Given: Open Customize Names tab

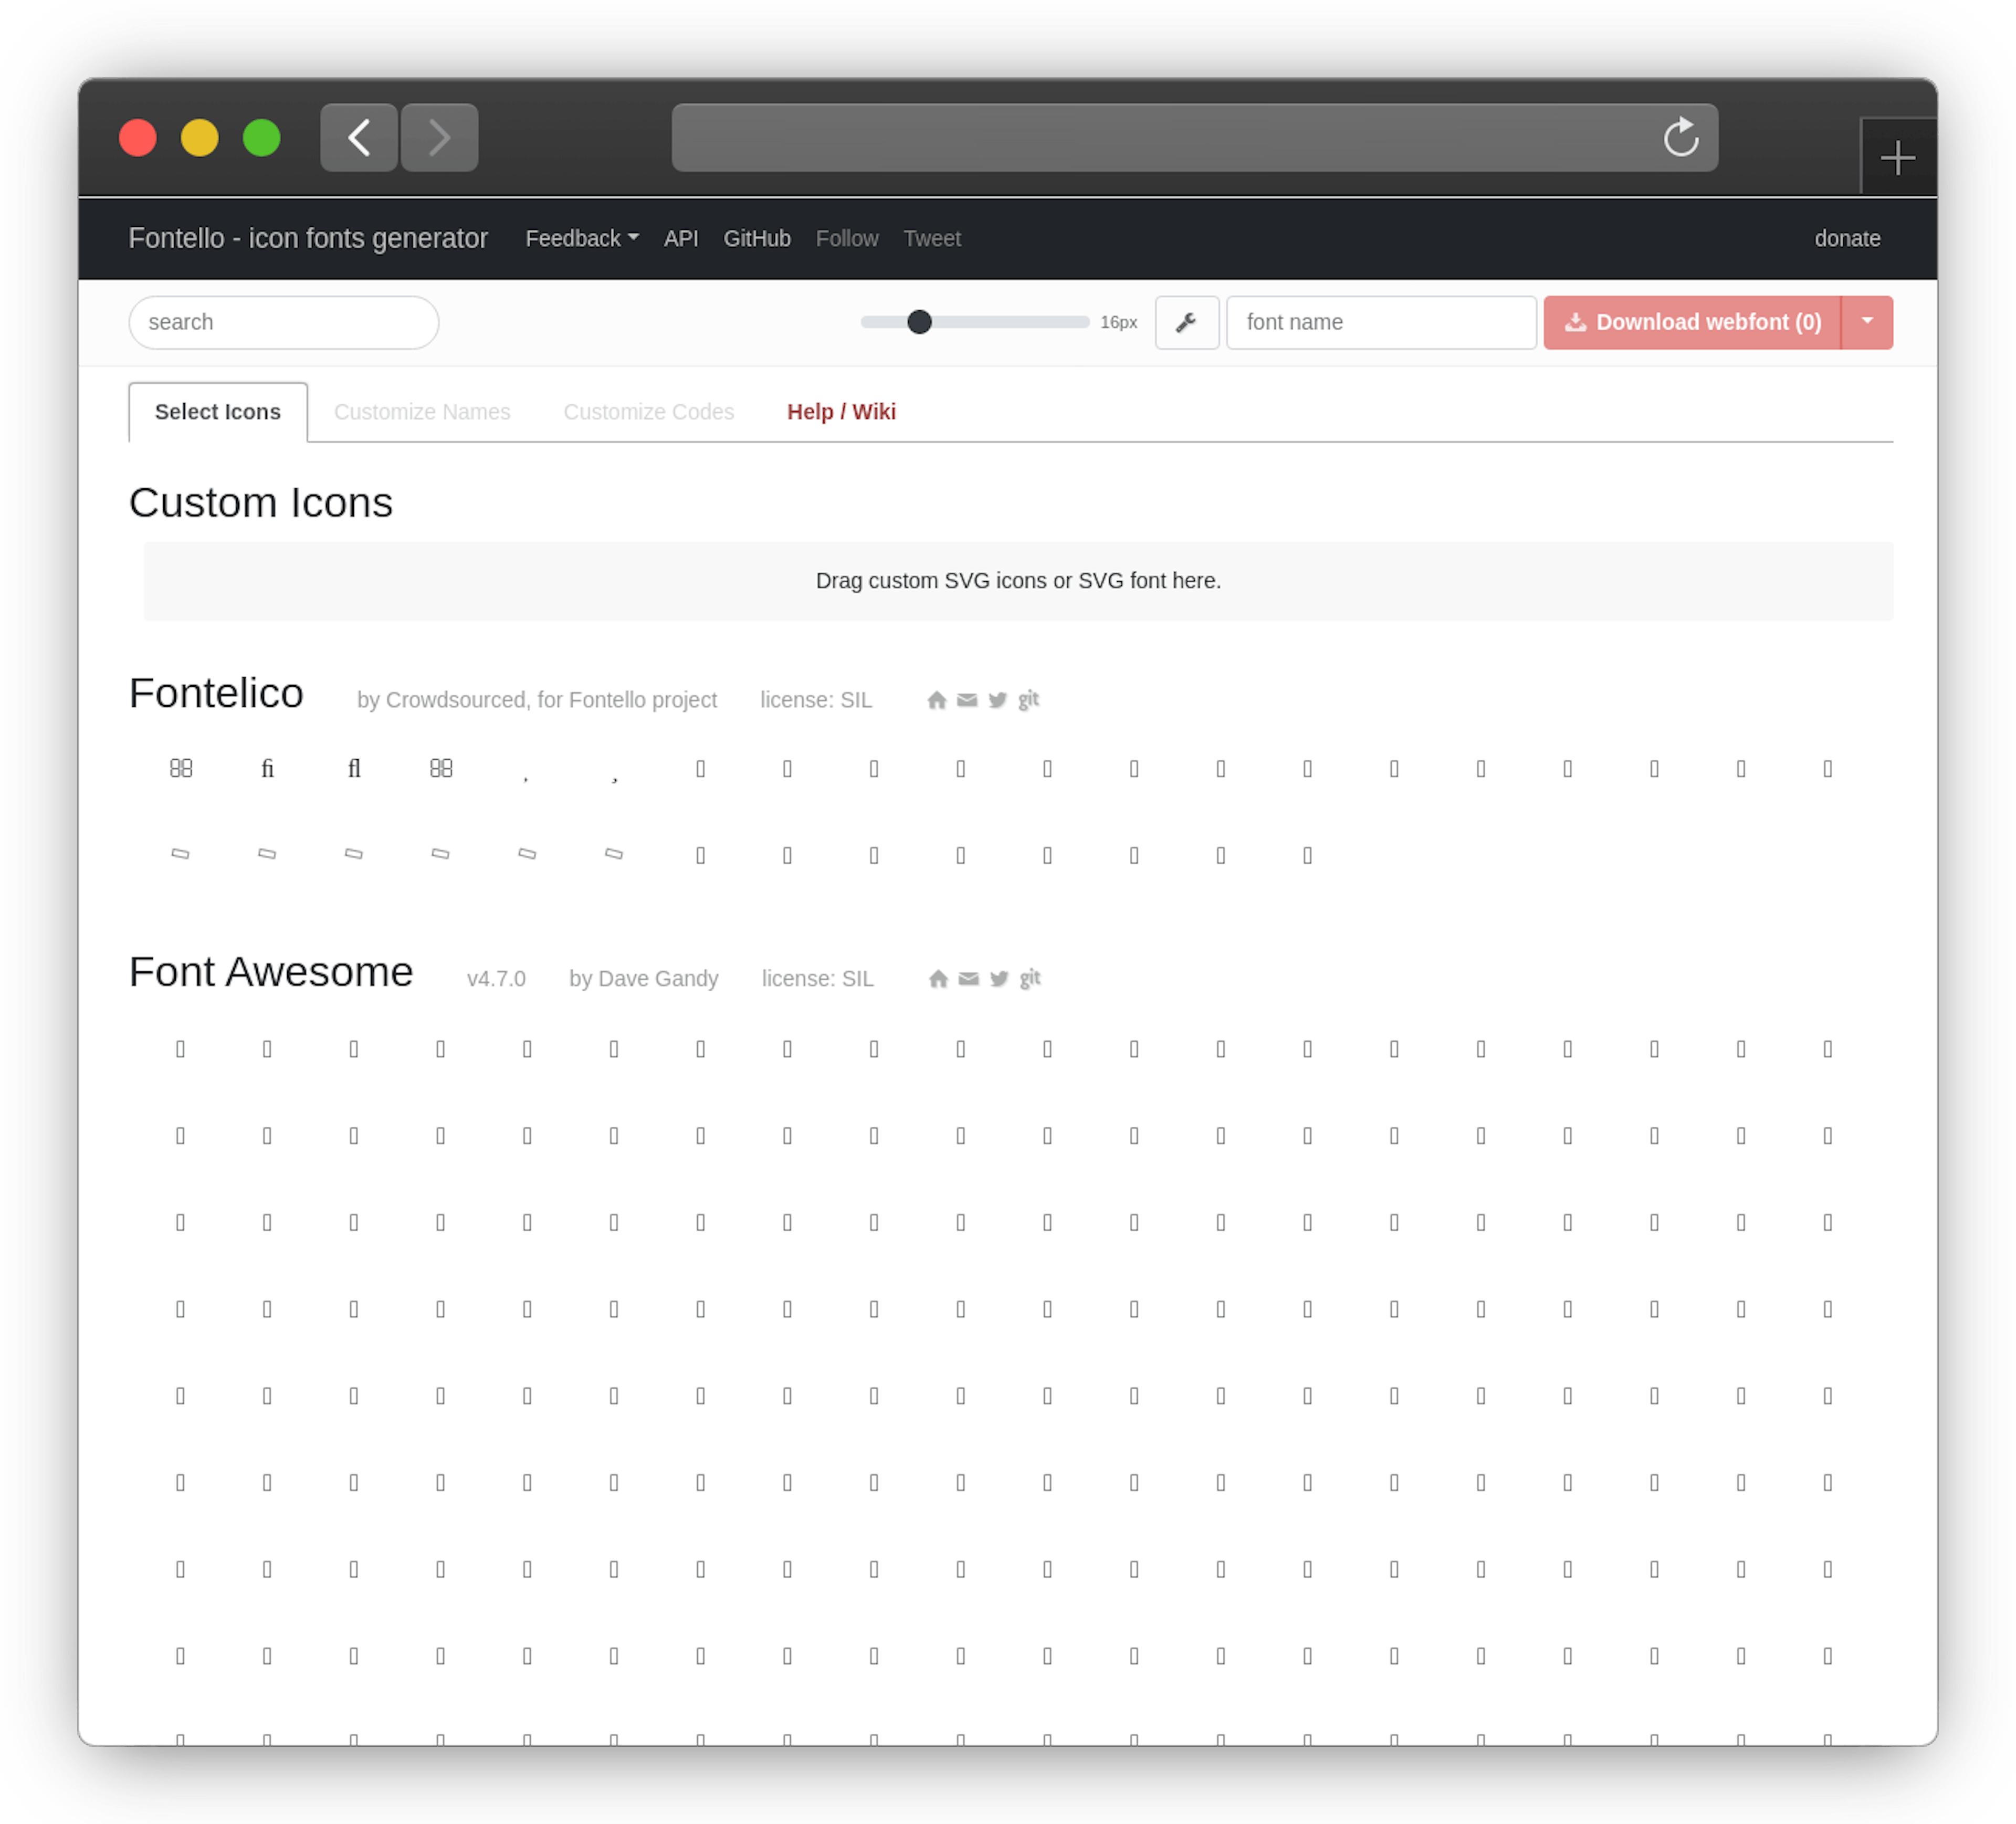Looking at the screenshot, I should [422, 412].
